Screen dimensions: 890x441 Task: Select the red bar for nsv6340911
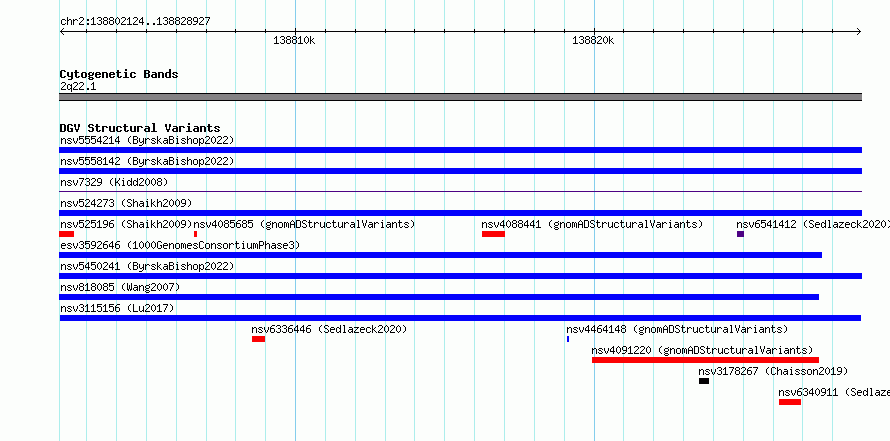[790, 402]
